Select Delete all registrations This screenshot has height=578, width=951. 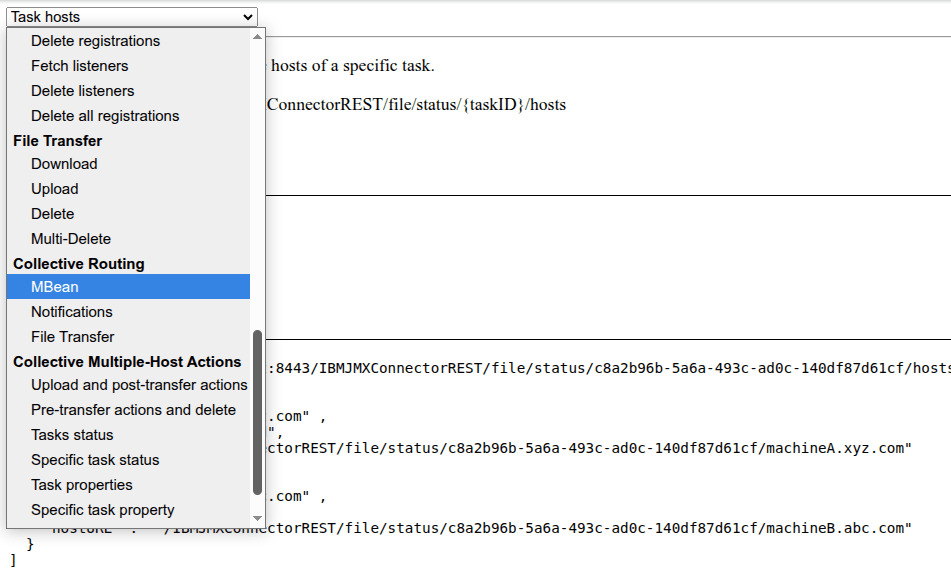pos(105,116)
